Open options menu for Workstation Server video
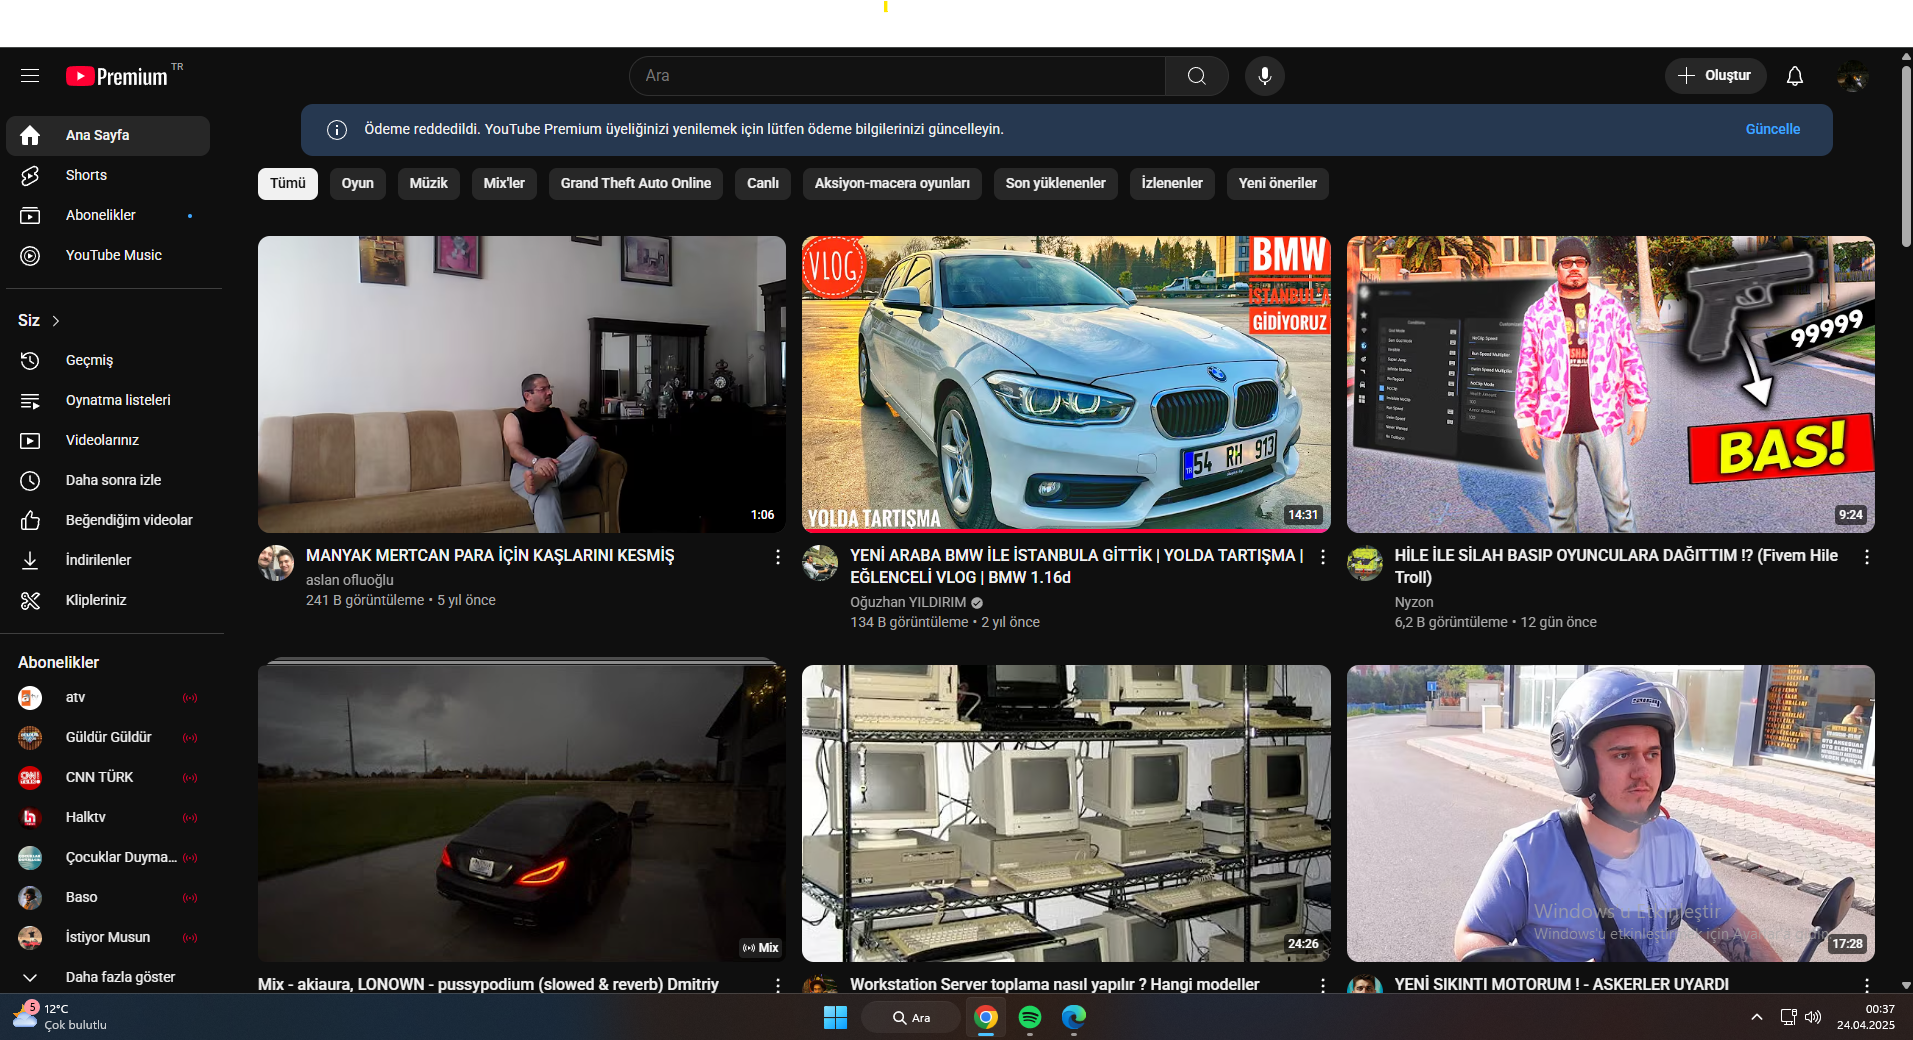Viewport: 1913px width, 1040px height. click(x=1323, y=985)
